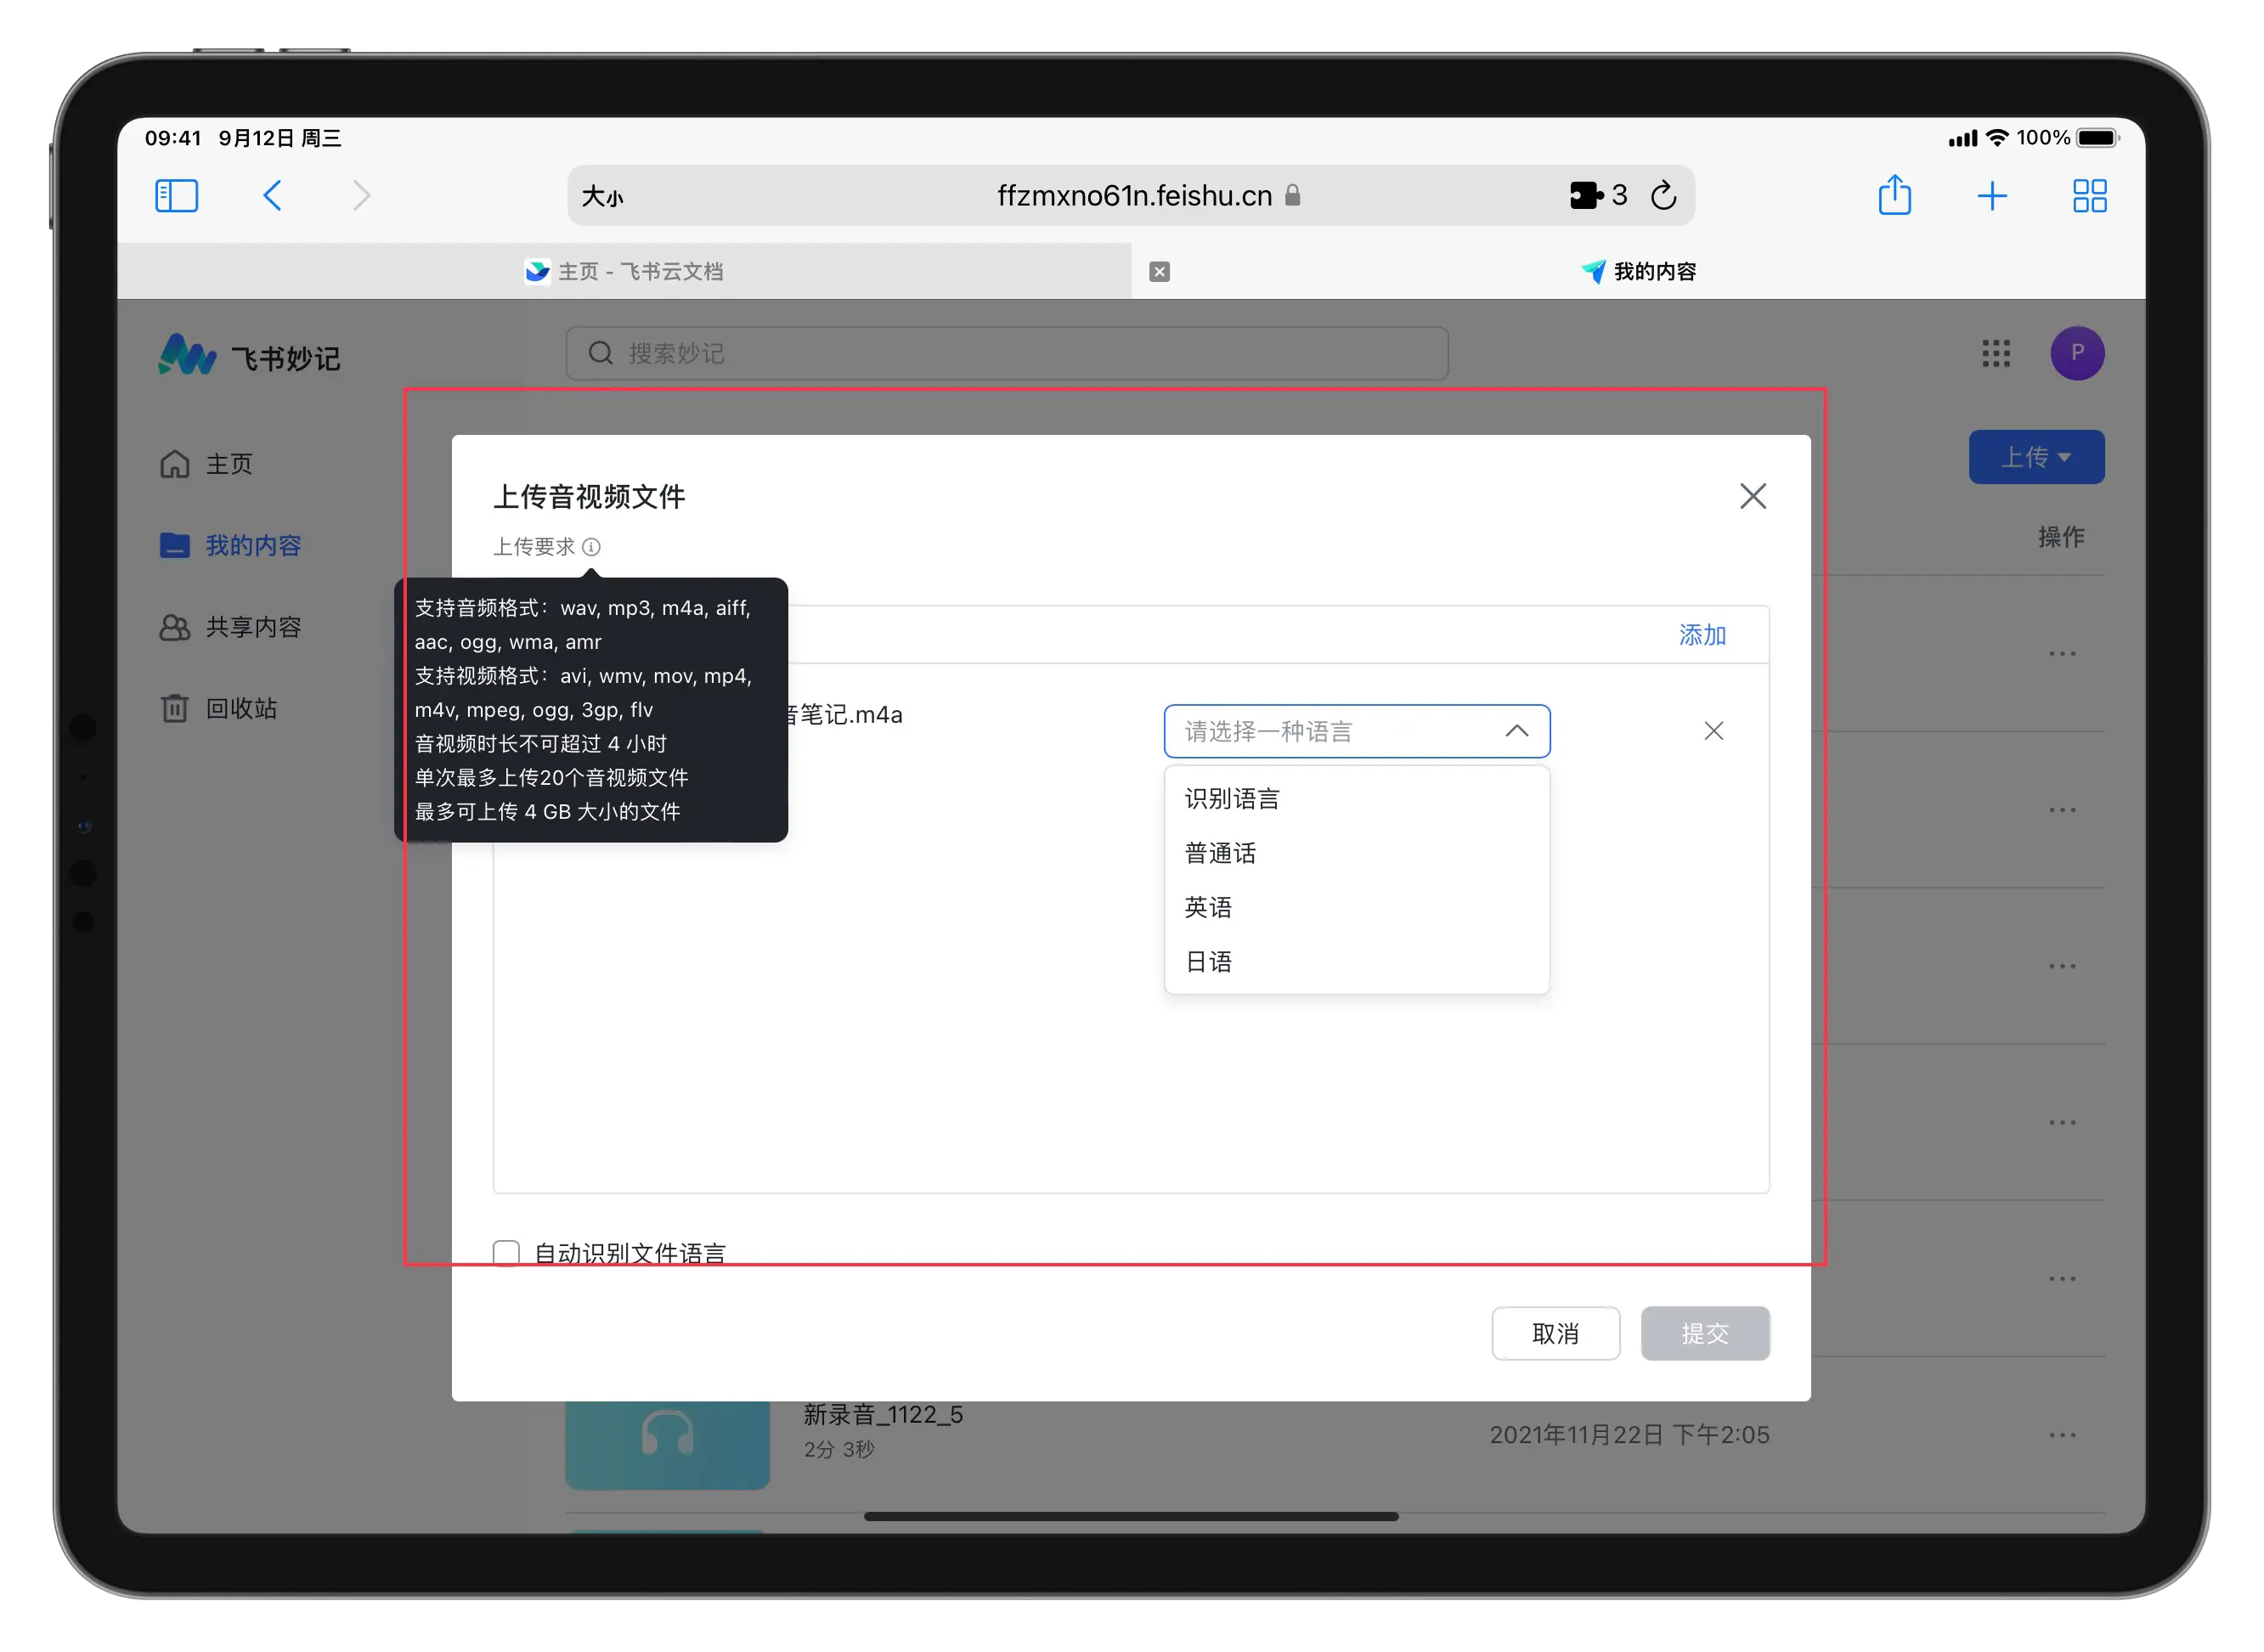The height and width of the screenshot is (1652, 2264).
Task: Open the purple P profile avatar
Action: click(x=2078, y=353)
